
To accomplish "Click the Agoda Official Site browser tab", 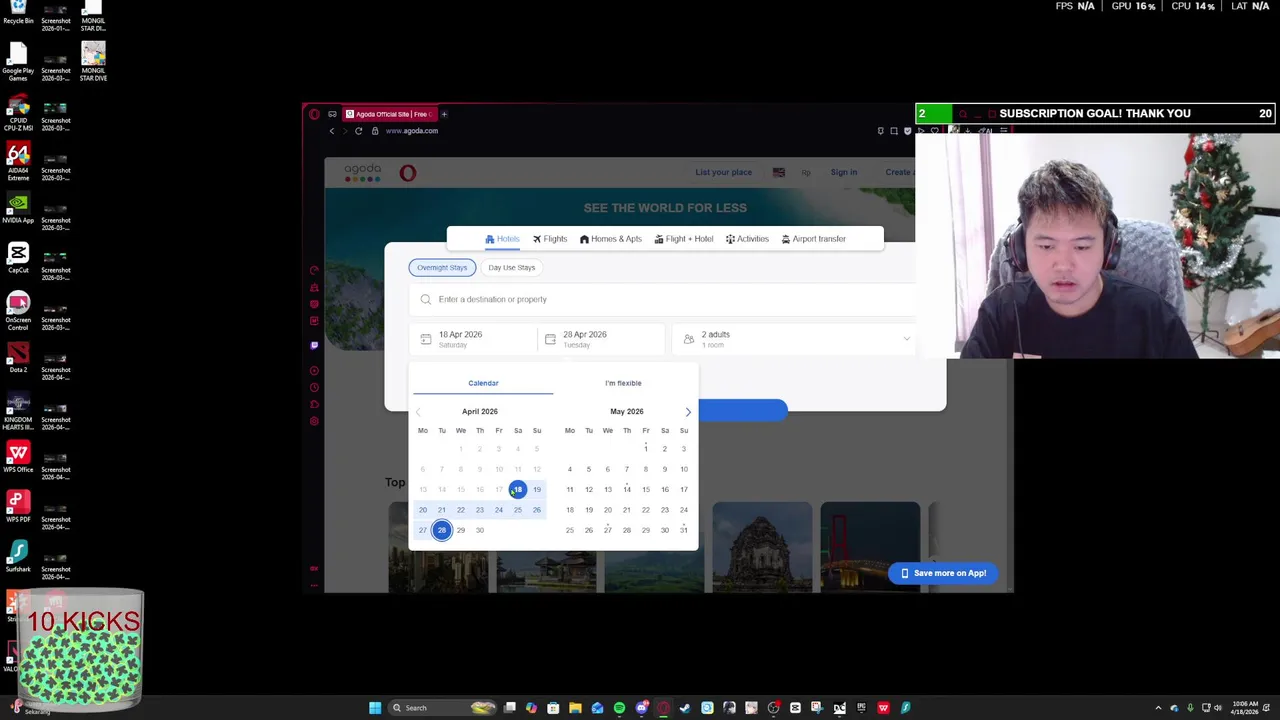I will [391, 114].
